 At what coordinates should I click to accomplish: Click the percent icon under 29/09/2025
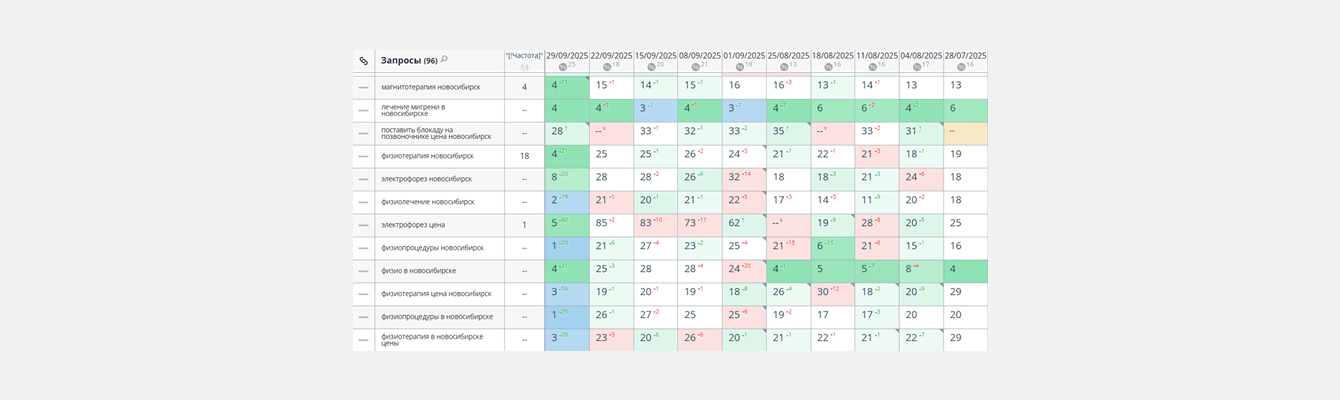click(x=563, y=67)
